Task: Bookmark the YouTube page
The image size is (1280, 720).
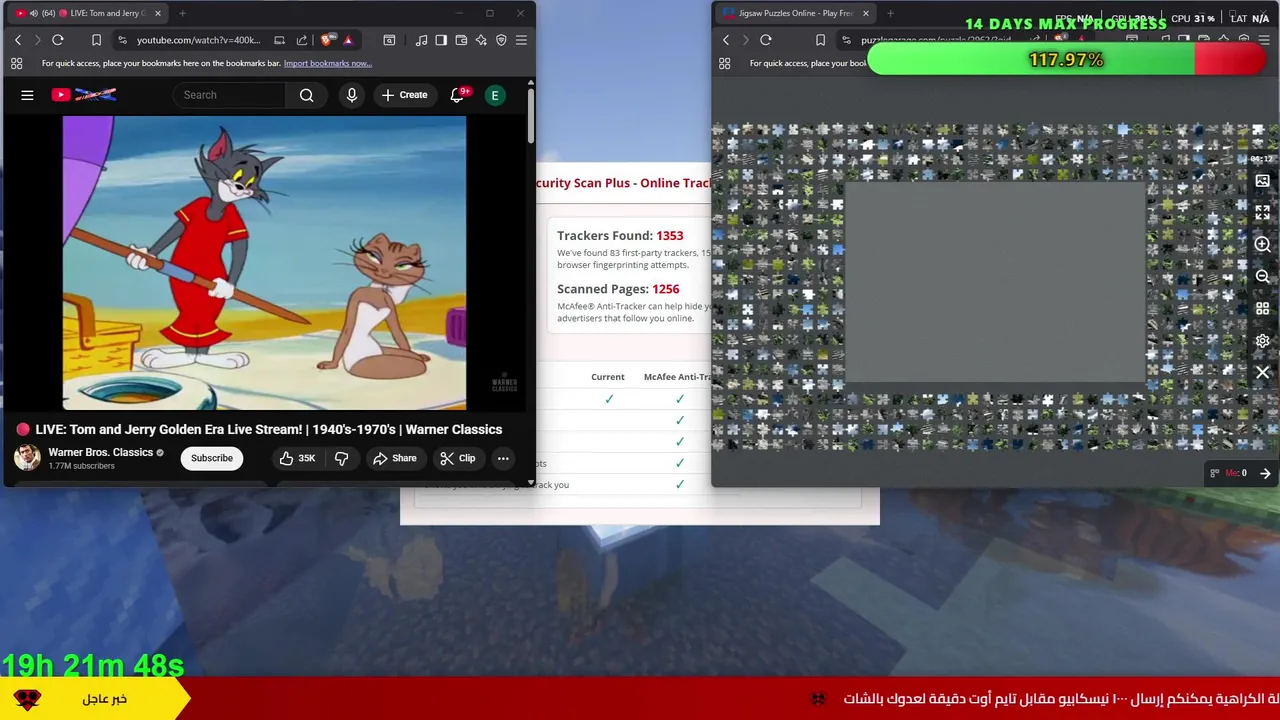Action: click(x=96, y=40)
